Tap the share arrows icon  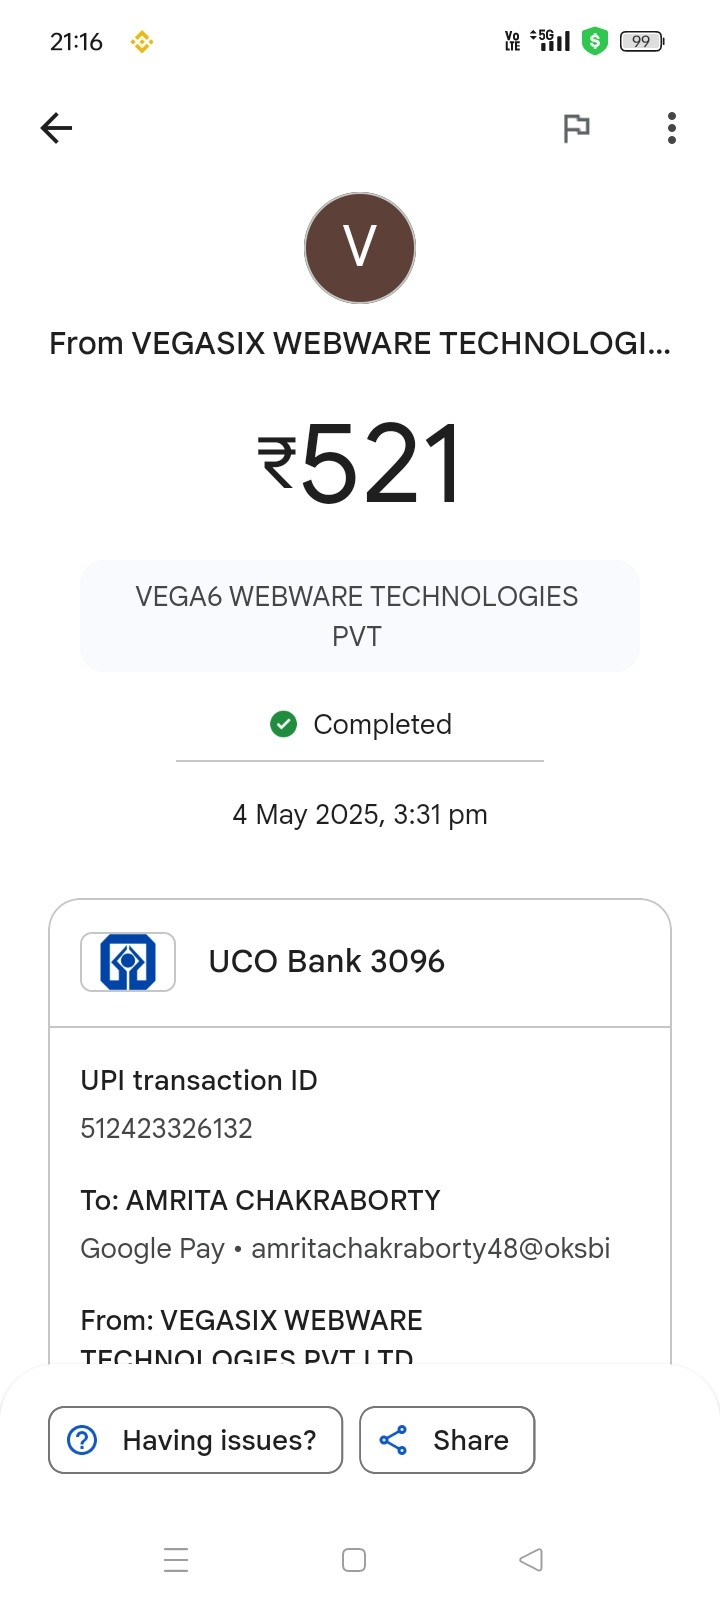tap(393, 1440)
